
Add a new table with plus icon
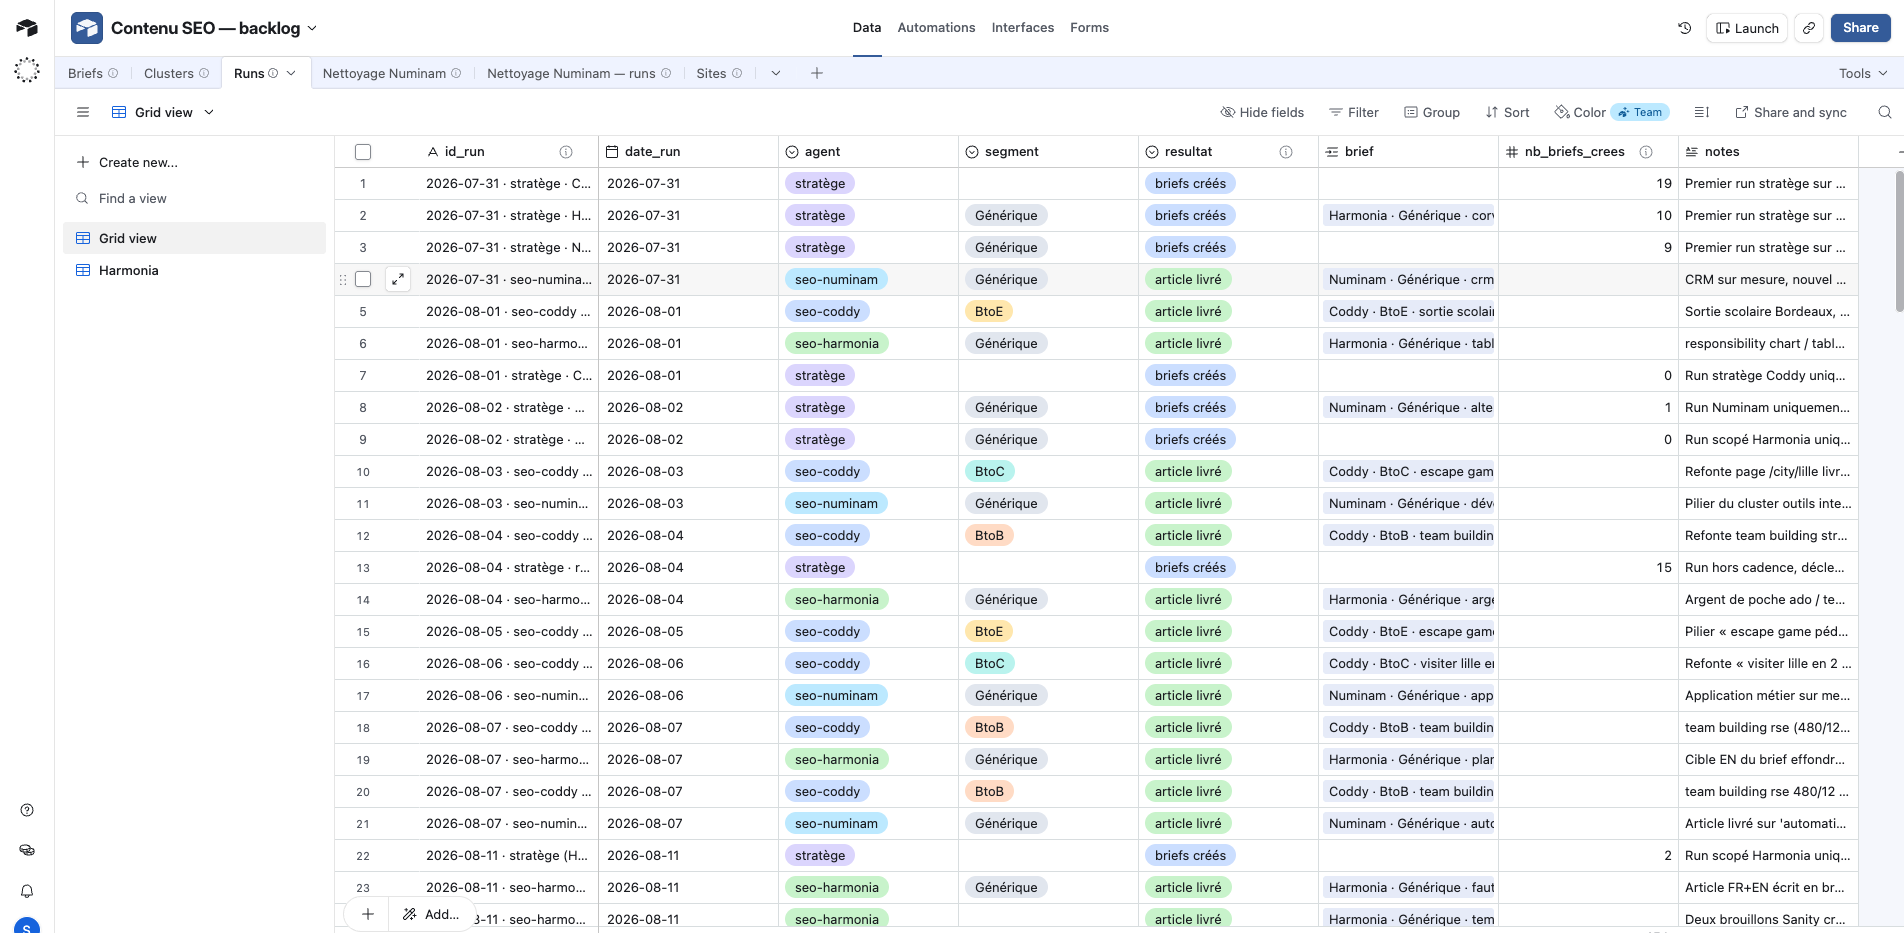pyautogui.click(x=817, y=73)
